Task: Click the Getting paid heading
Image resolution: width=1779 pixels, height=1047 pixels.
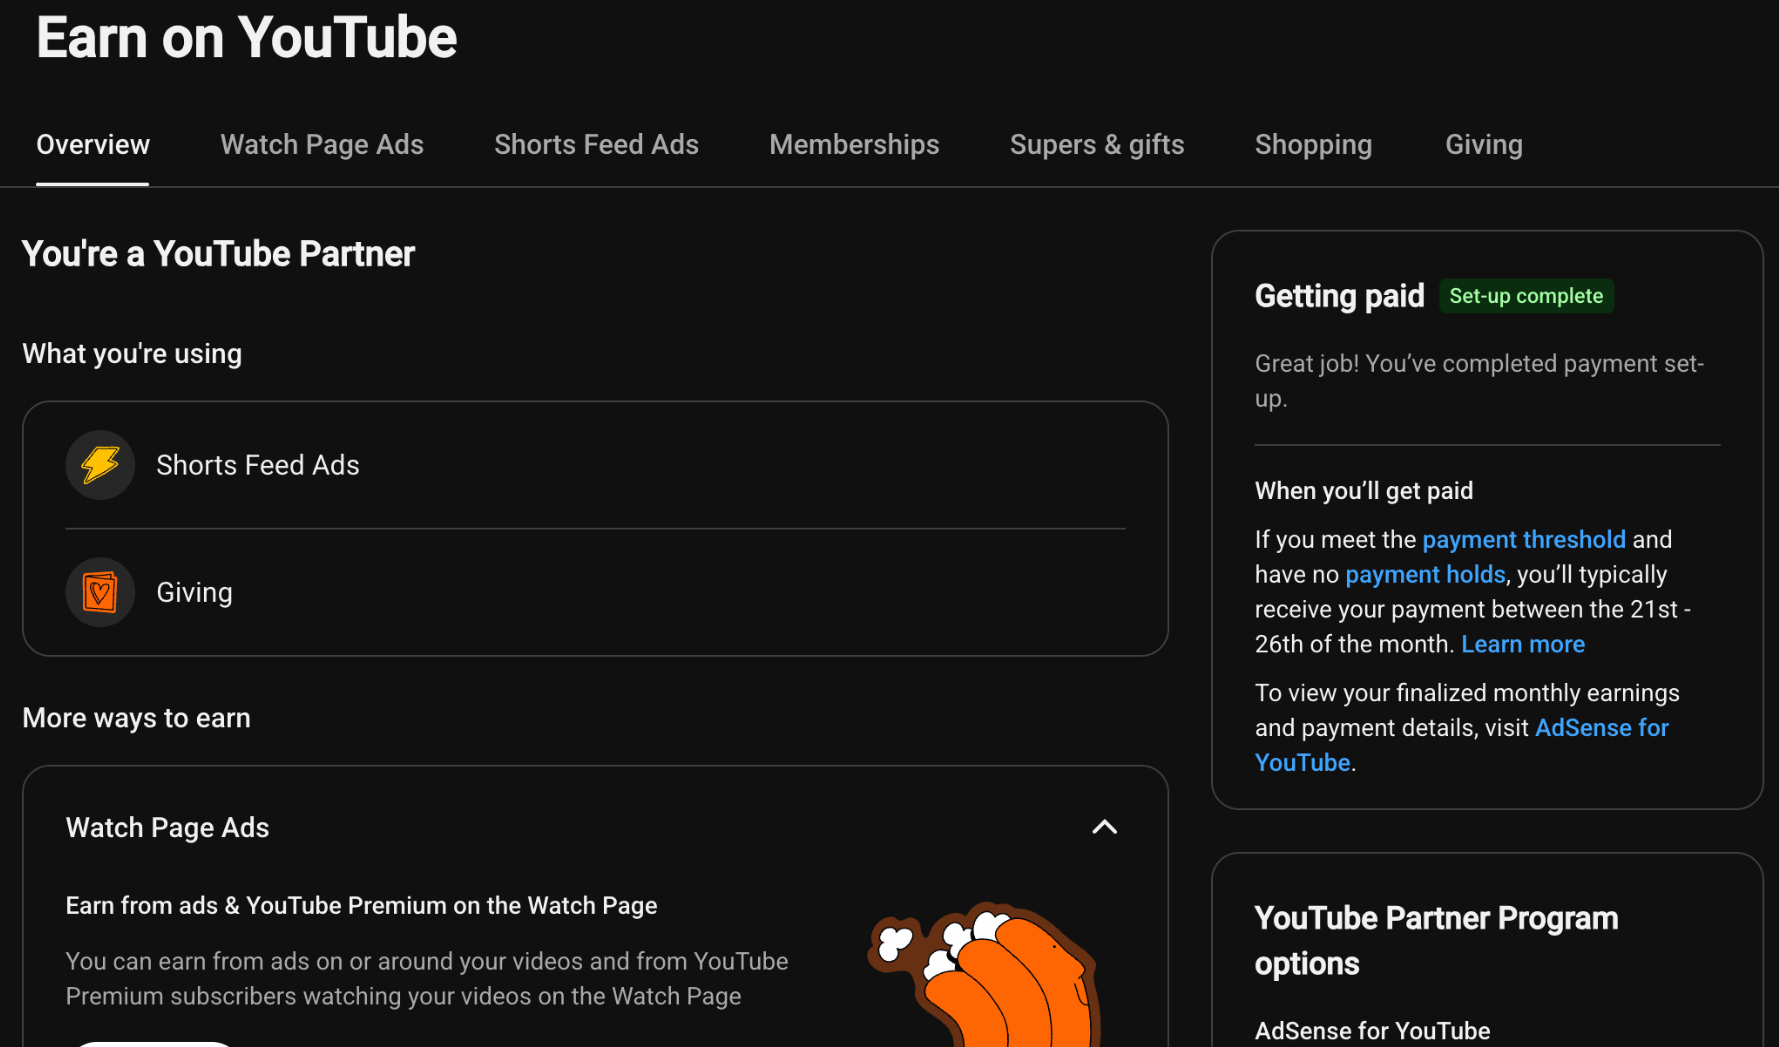Action: pyautogui.click(x=1339, y=296)
